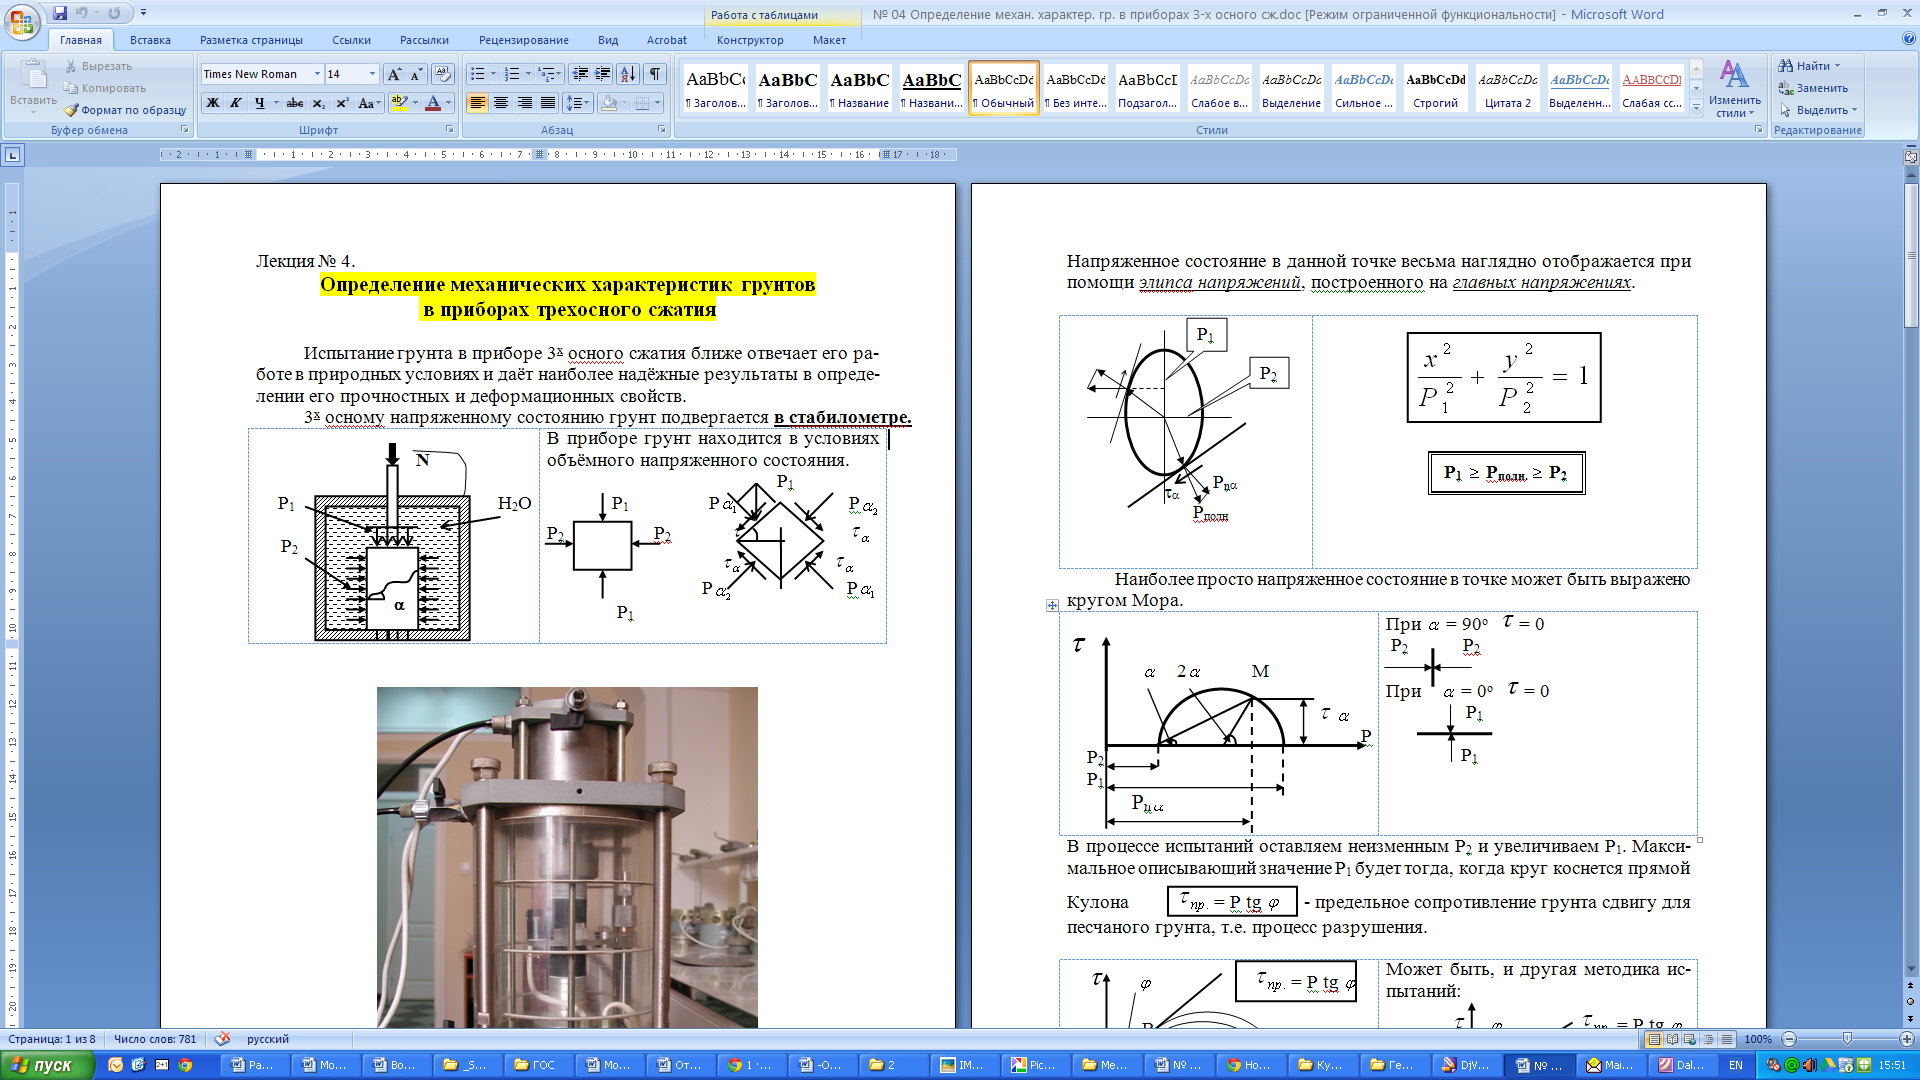Open the bullets list dropdown arrow
This screenshot has height=1080, width=1920.
click(493, 74)
